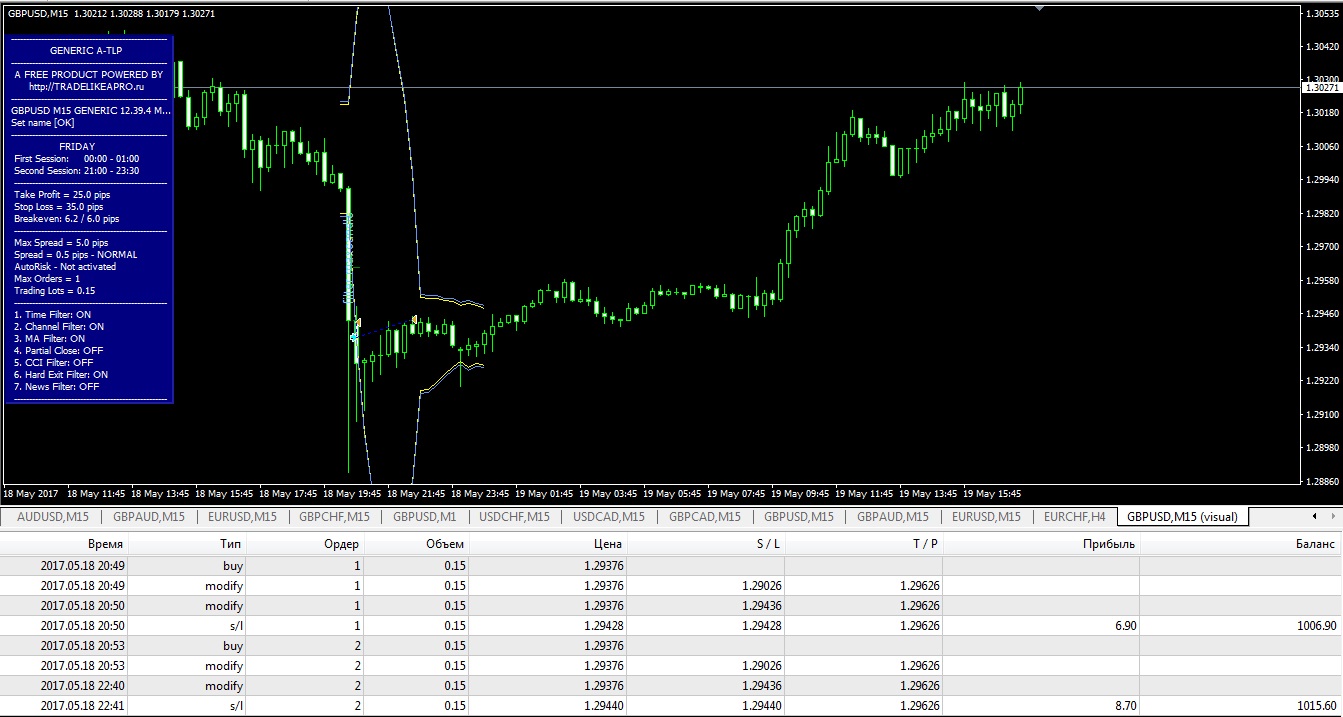Click the 2. Channel Filter: ON line
Viewport: 1343px width, 717px height.
(59, 327)
